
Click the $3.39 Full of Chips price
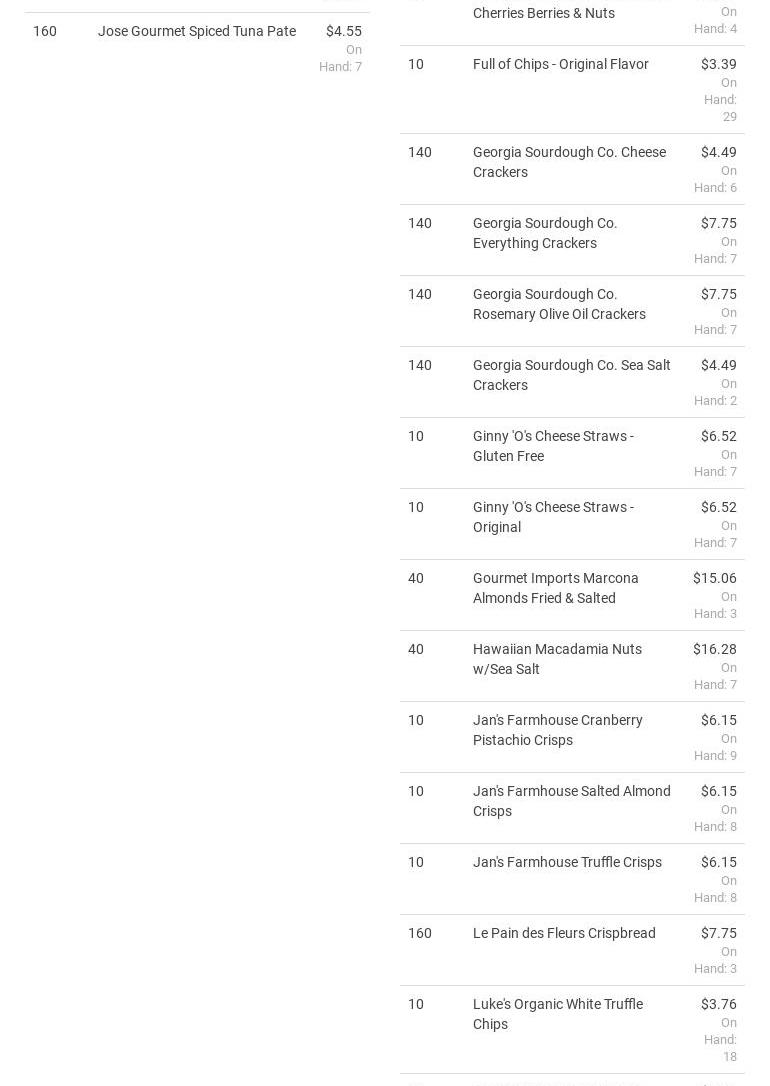click(718, 64)
